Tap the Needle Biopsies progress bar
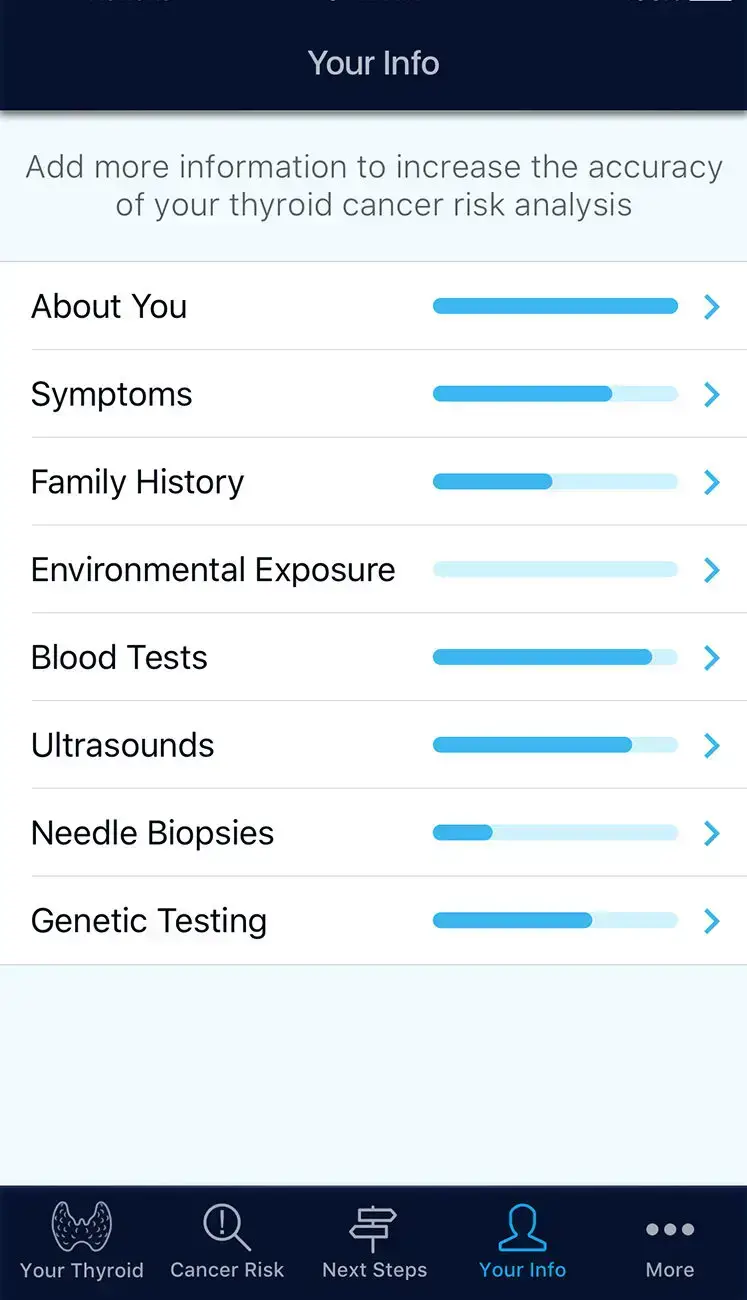The height and width of the screenshot is (1300, 747). 555,833
